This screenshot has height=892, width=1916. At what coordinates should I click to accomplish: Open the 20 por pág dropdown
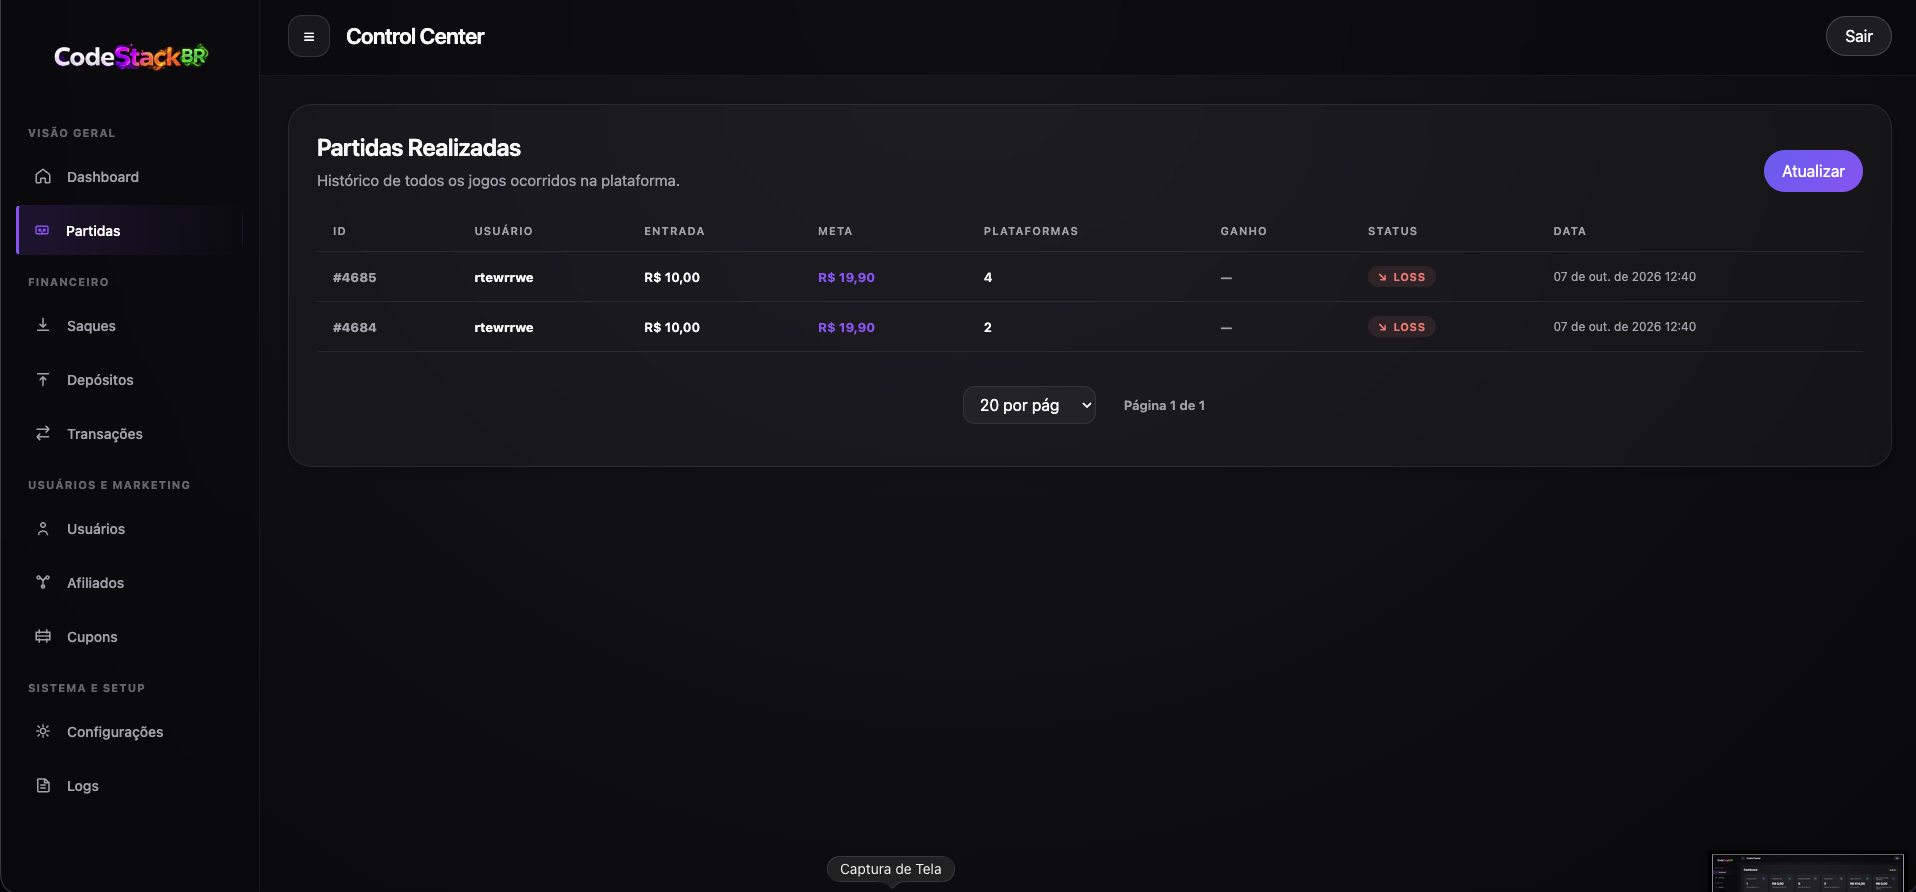(x=1029, y=405)
